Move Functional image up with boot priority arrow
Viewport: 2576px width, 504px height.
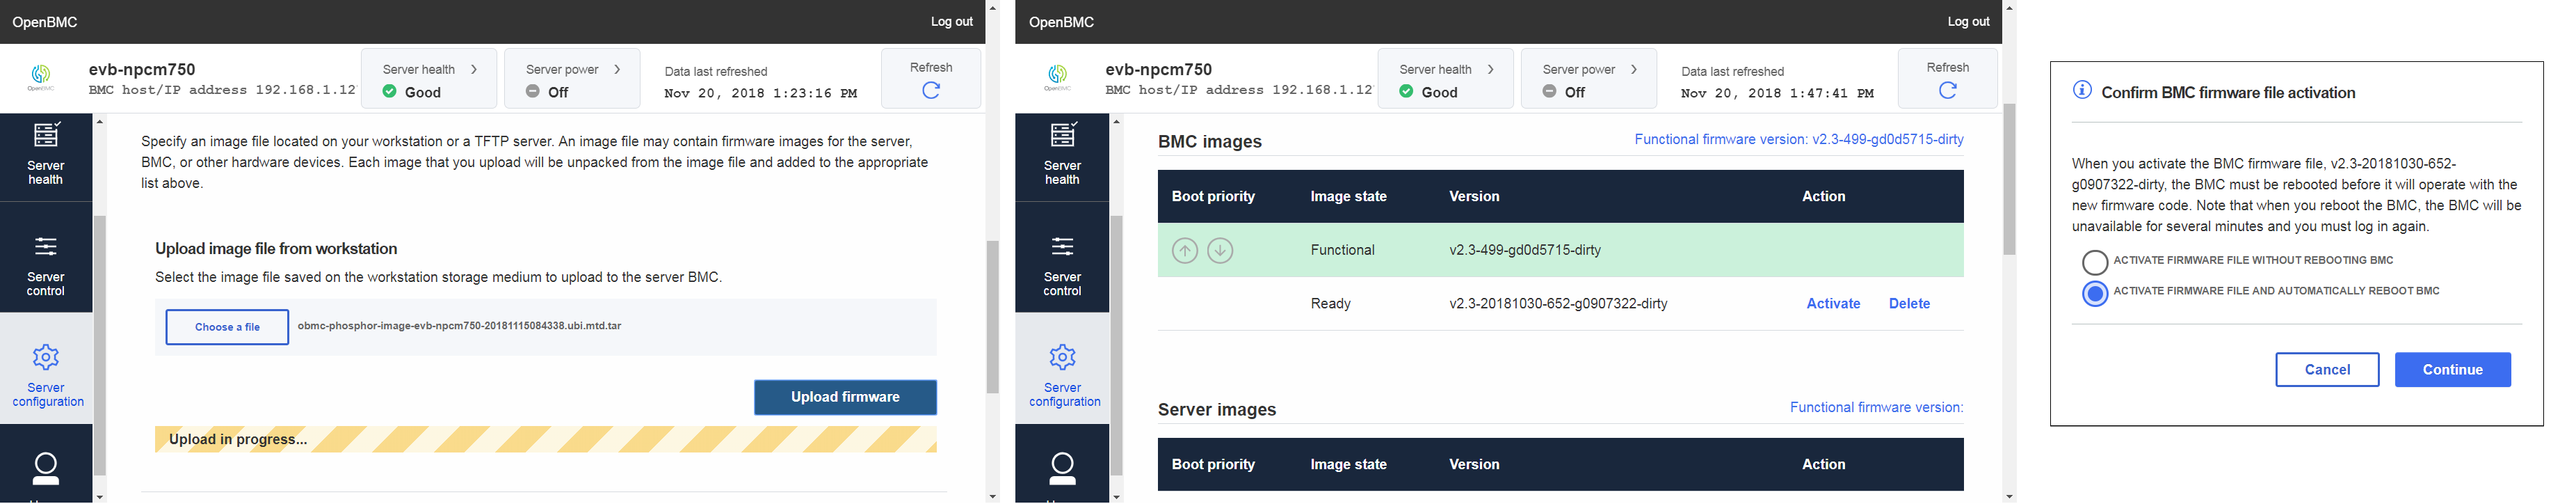point(1184,250)
